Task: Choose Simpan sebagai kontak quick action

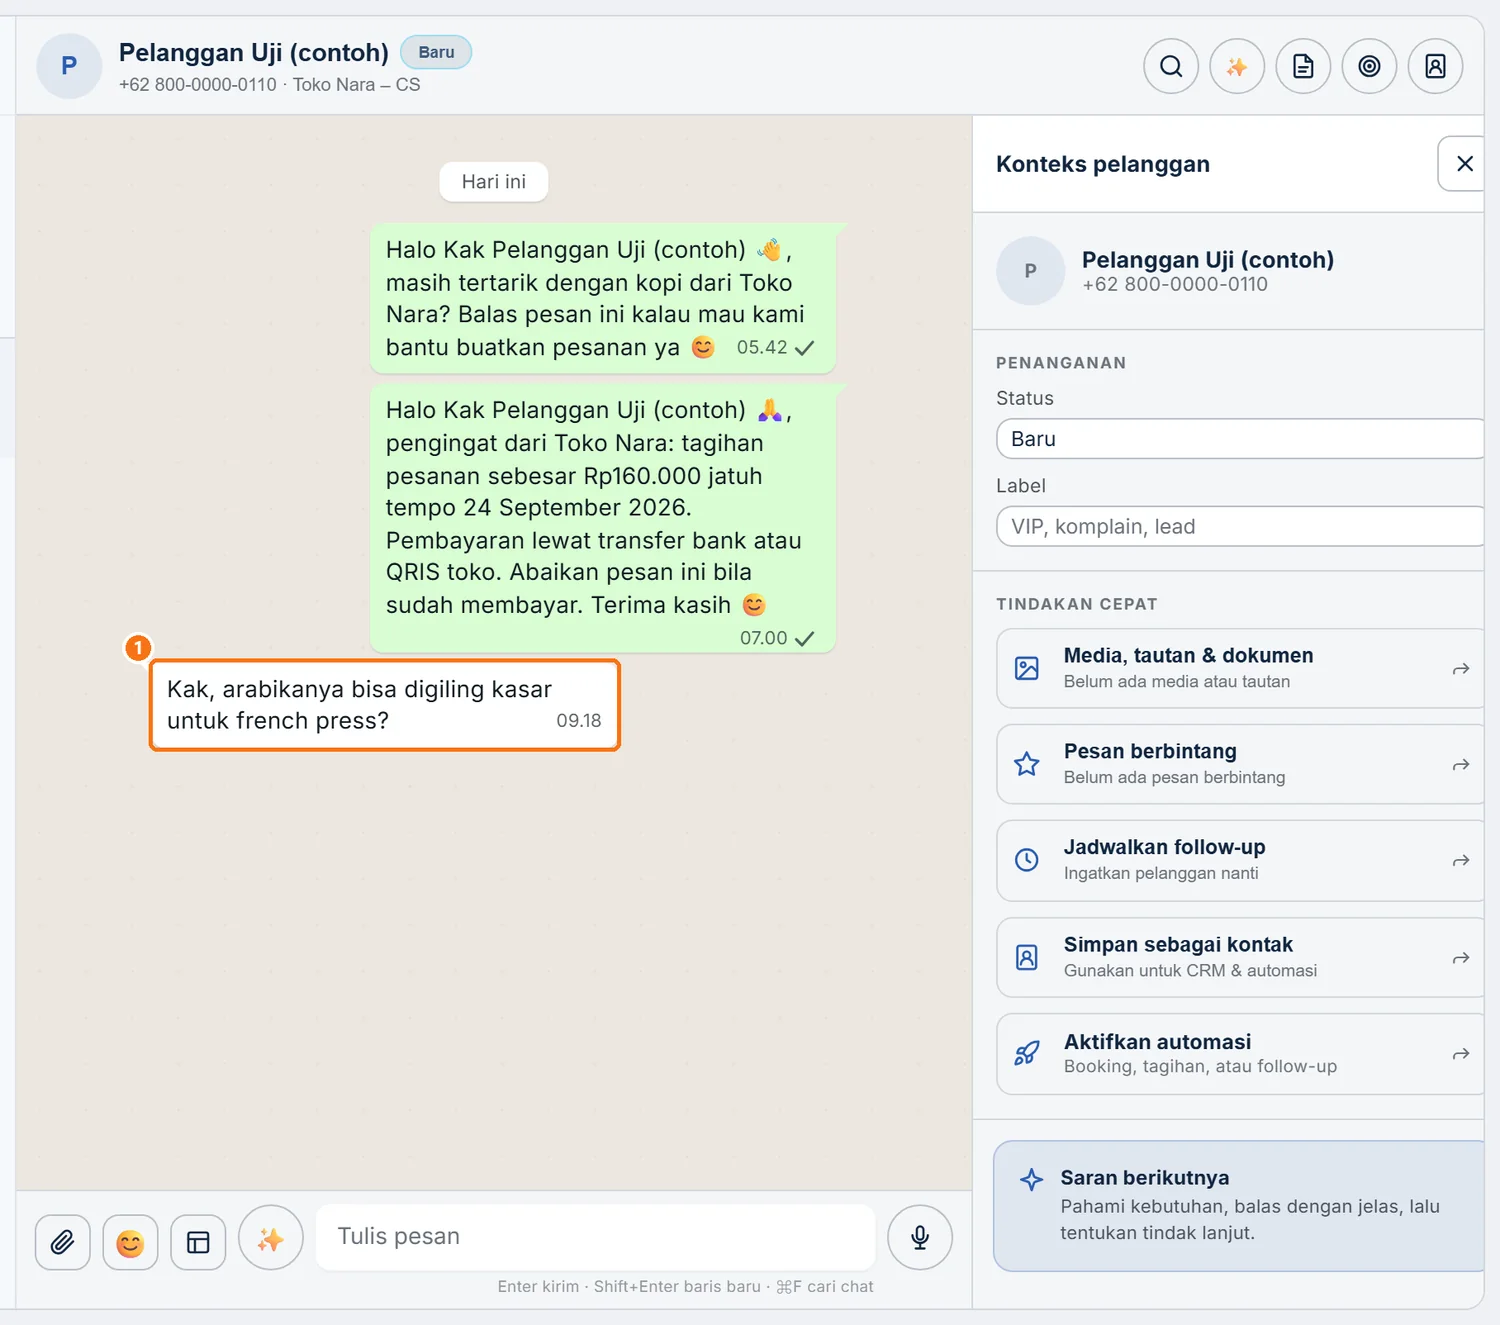Action: point(1240,957)
